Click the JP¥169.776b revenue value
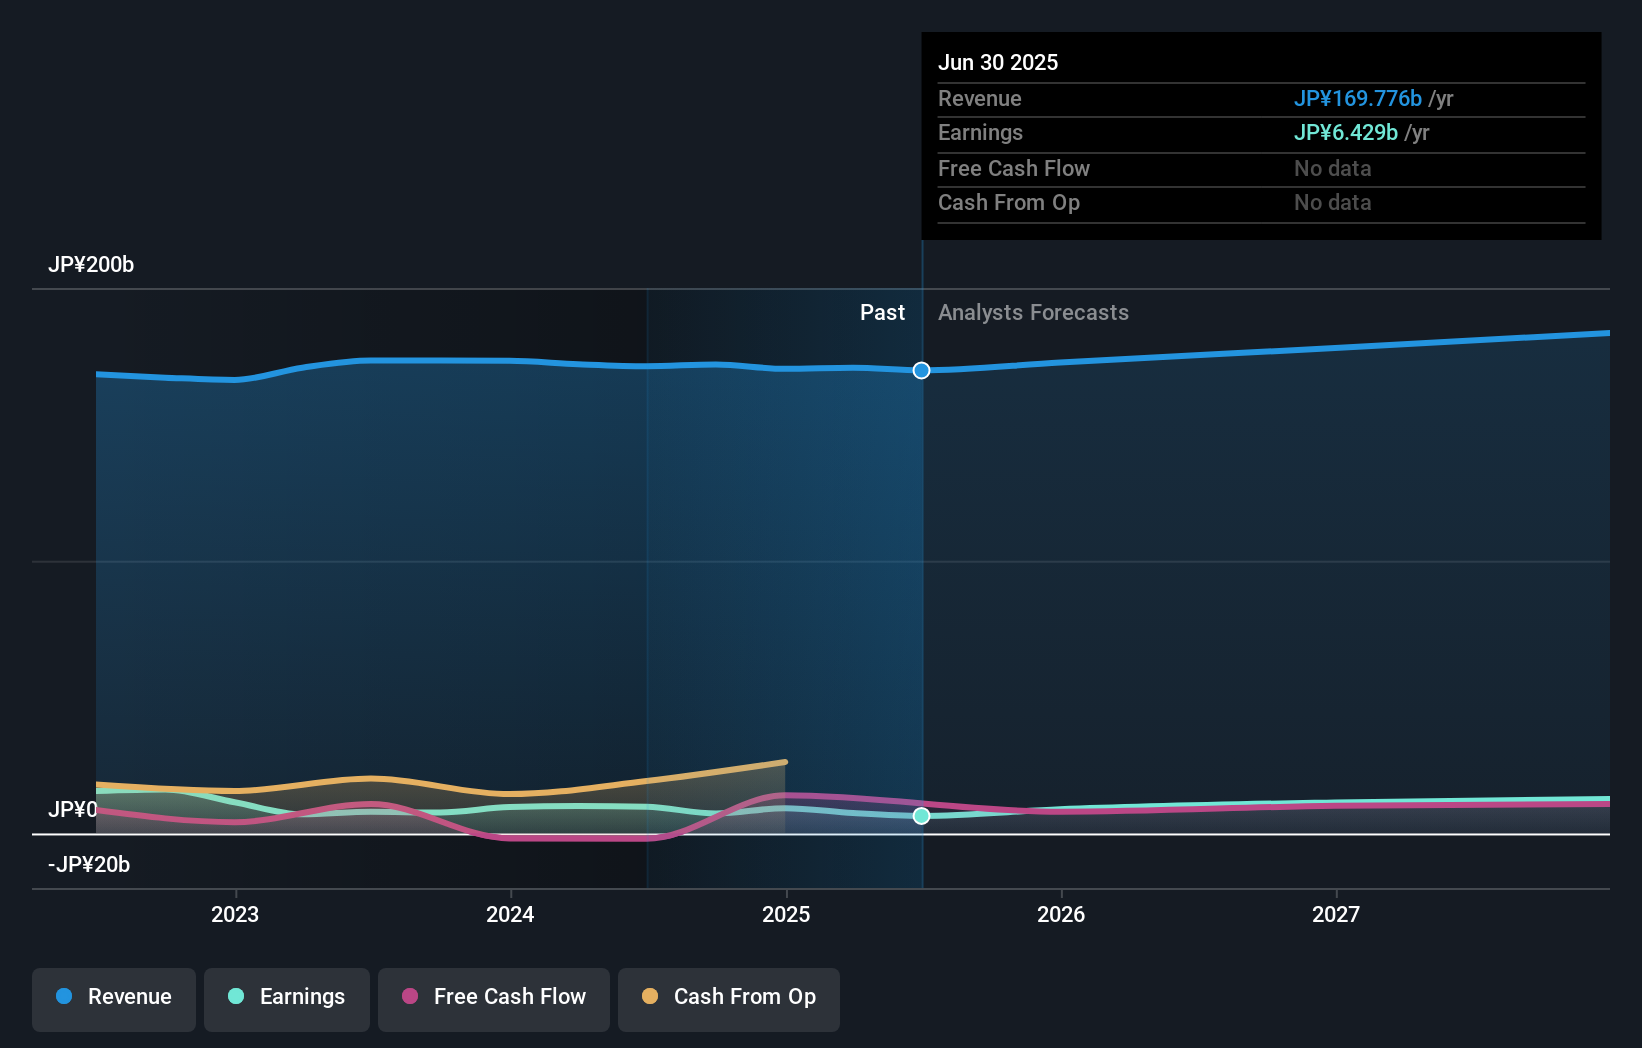 coord(1358,98)
